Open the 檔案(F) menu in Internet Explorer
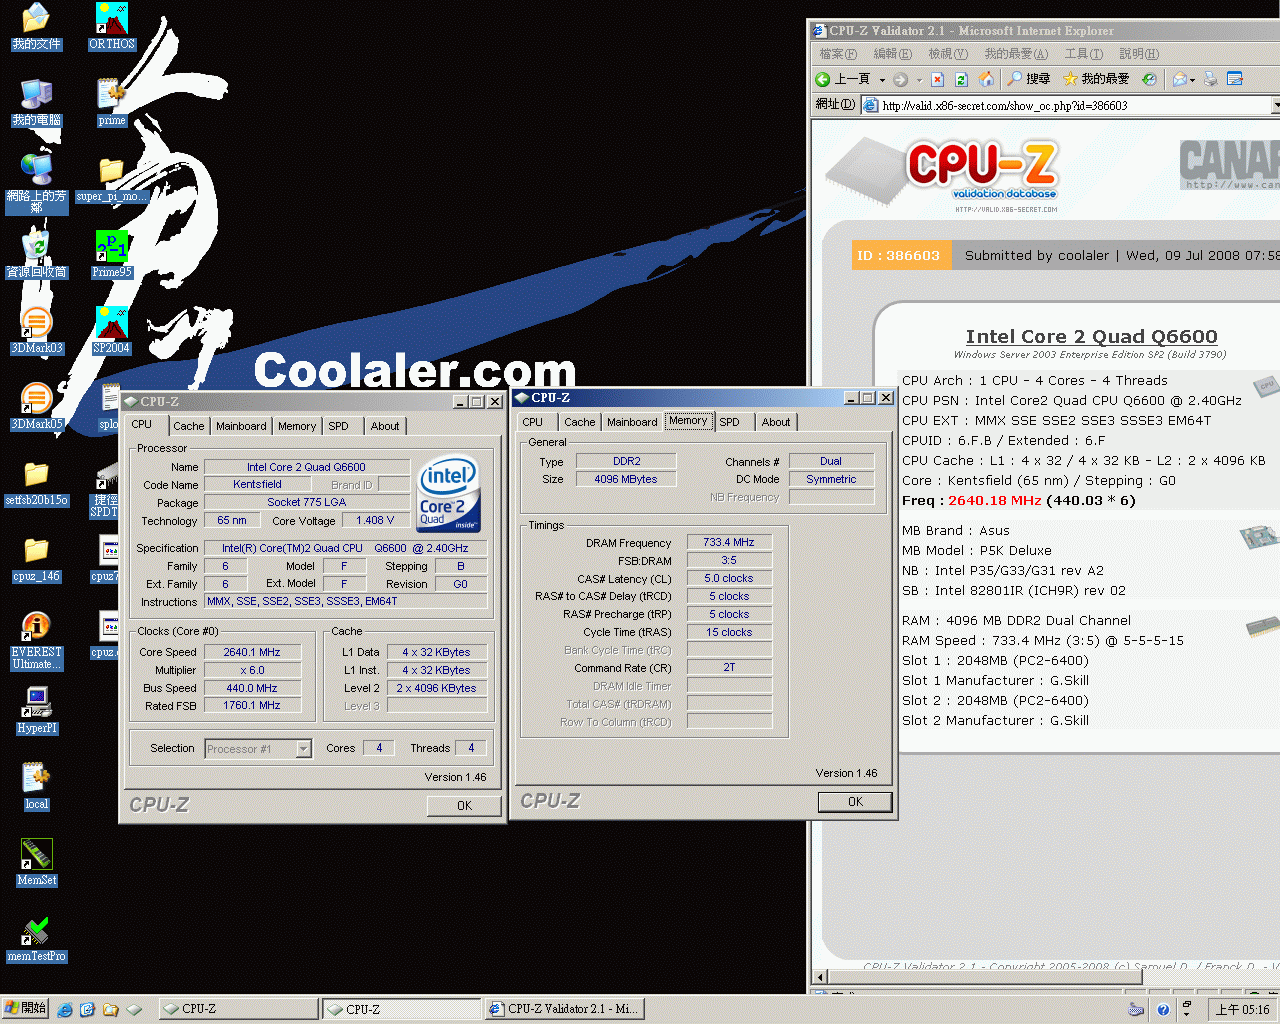Viewport: 1280px width, 1024px height. (x=838, y=54)
